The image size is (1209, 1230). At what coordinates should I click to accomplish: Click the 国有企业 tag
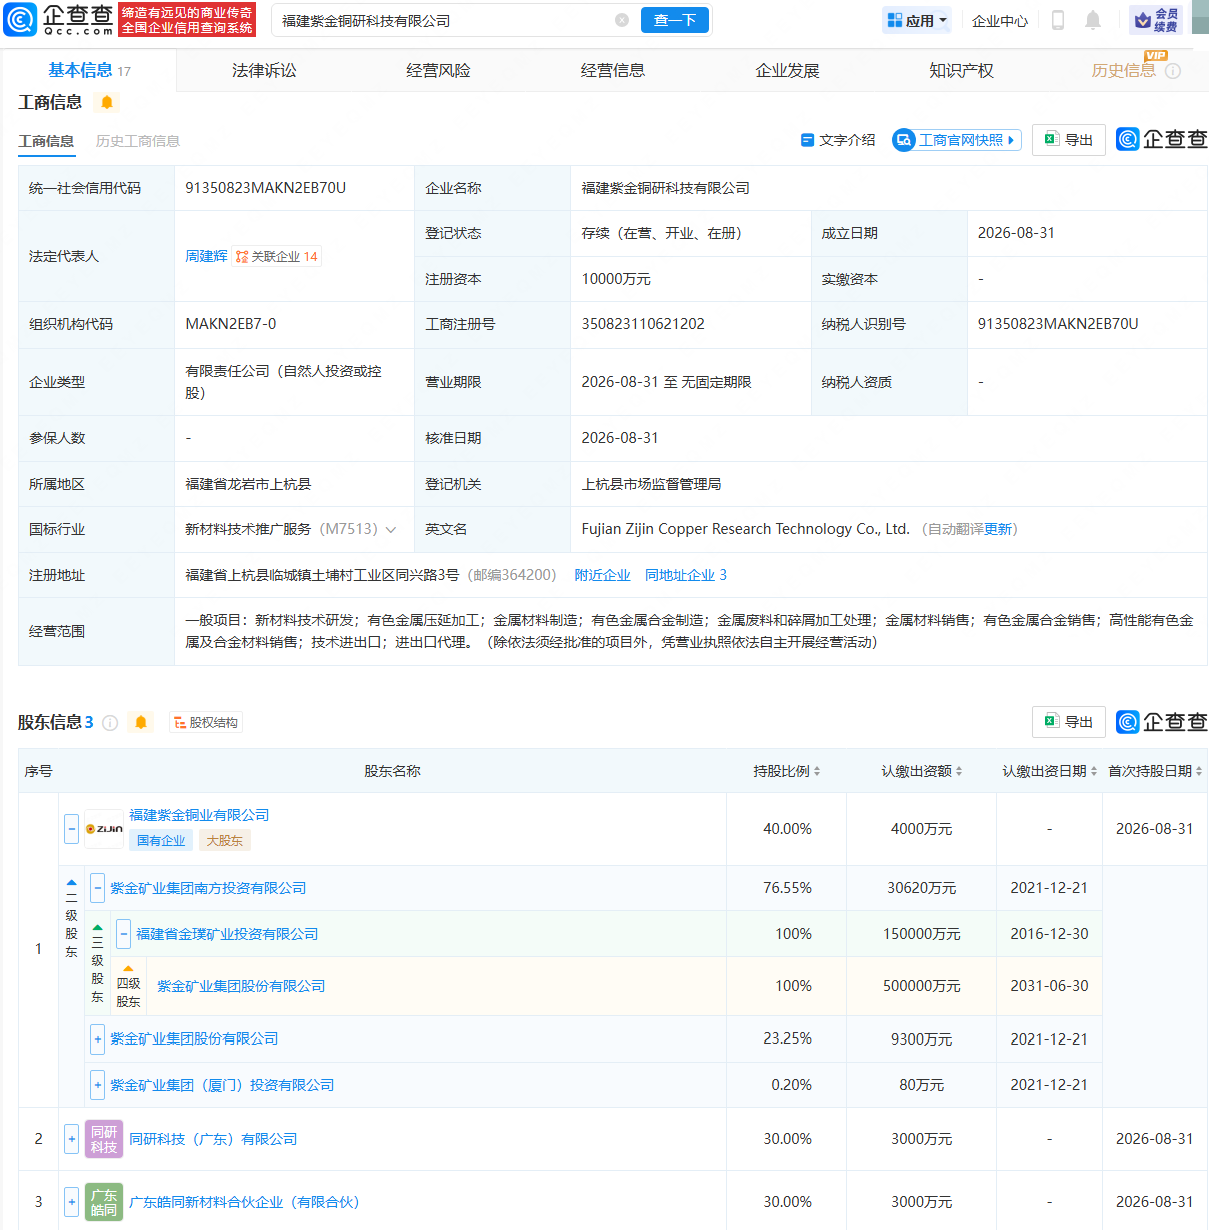coord(161,841)
